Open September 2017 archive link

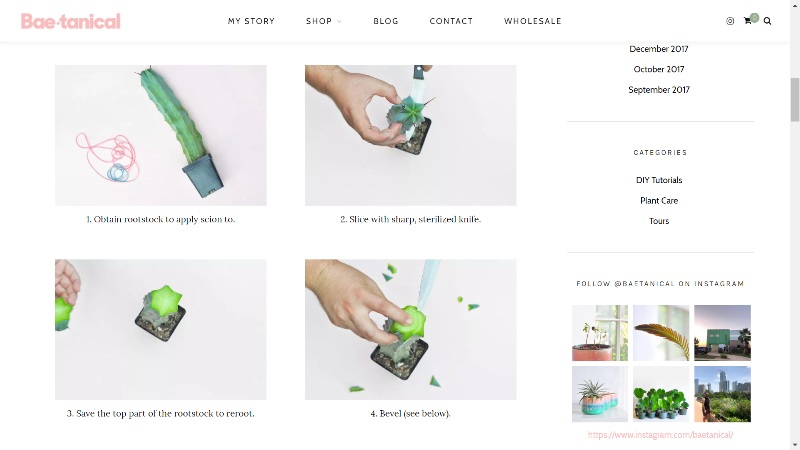pyautogui.click(x=659, y=90)
